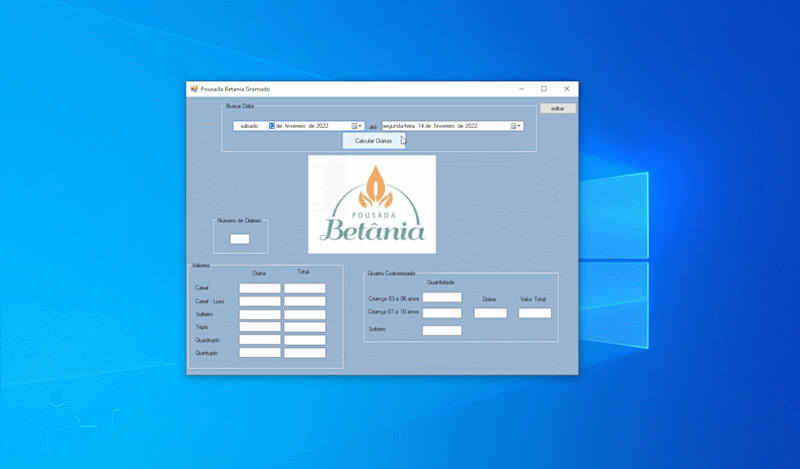Click the Quíntuplo Total field
Image resolution: width=800 pixels, height=469 pixels.
coord(305,353)
